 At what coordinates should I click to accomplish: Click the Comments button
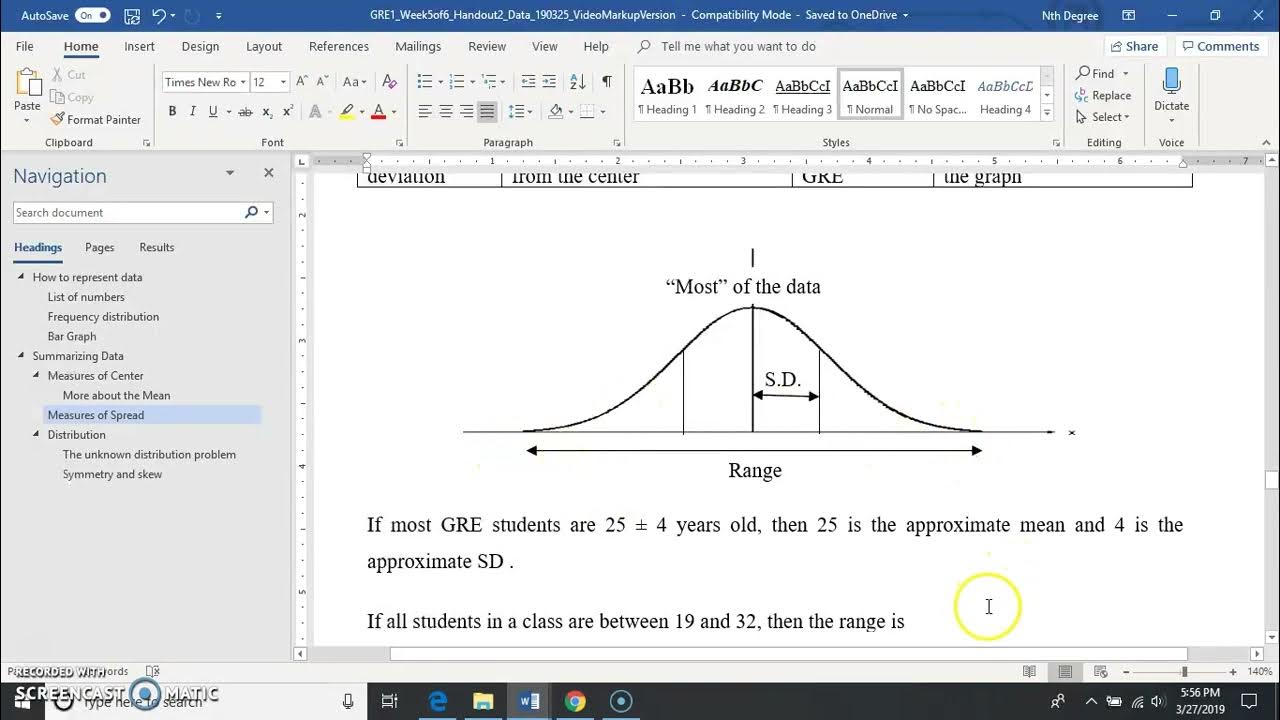[x=1219, y=46]
